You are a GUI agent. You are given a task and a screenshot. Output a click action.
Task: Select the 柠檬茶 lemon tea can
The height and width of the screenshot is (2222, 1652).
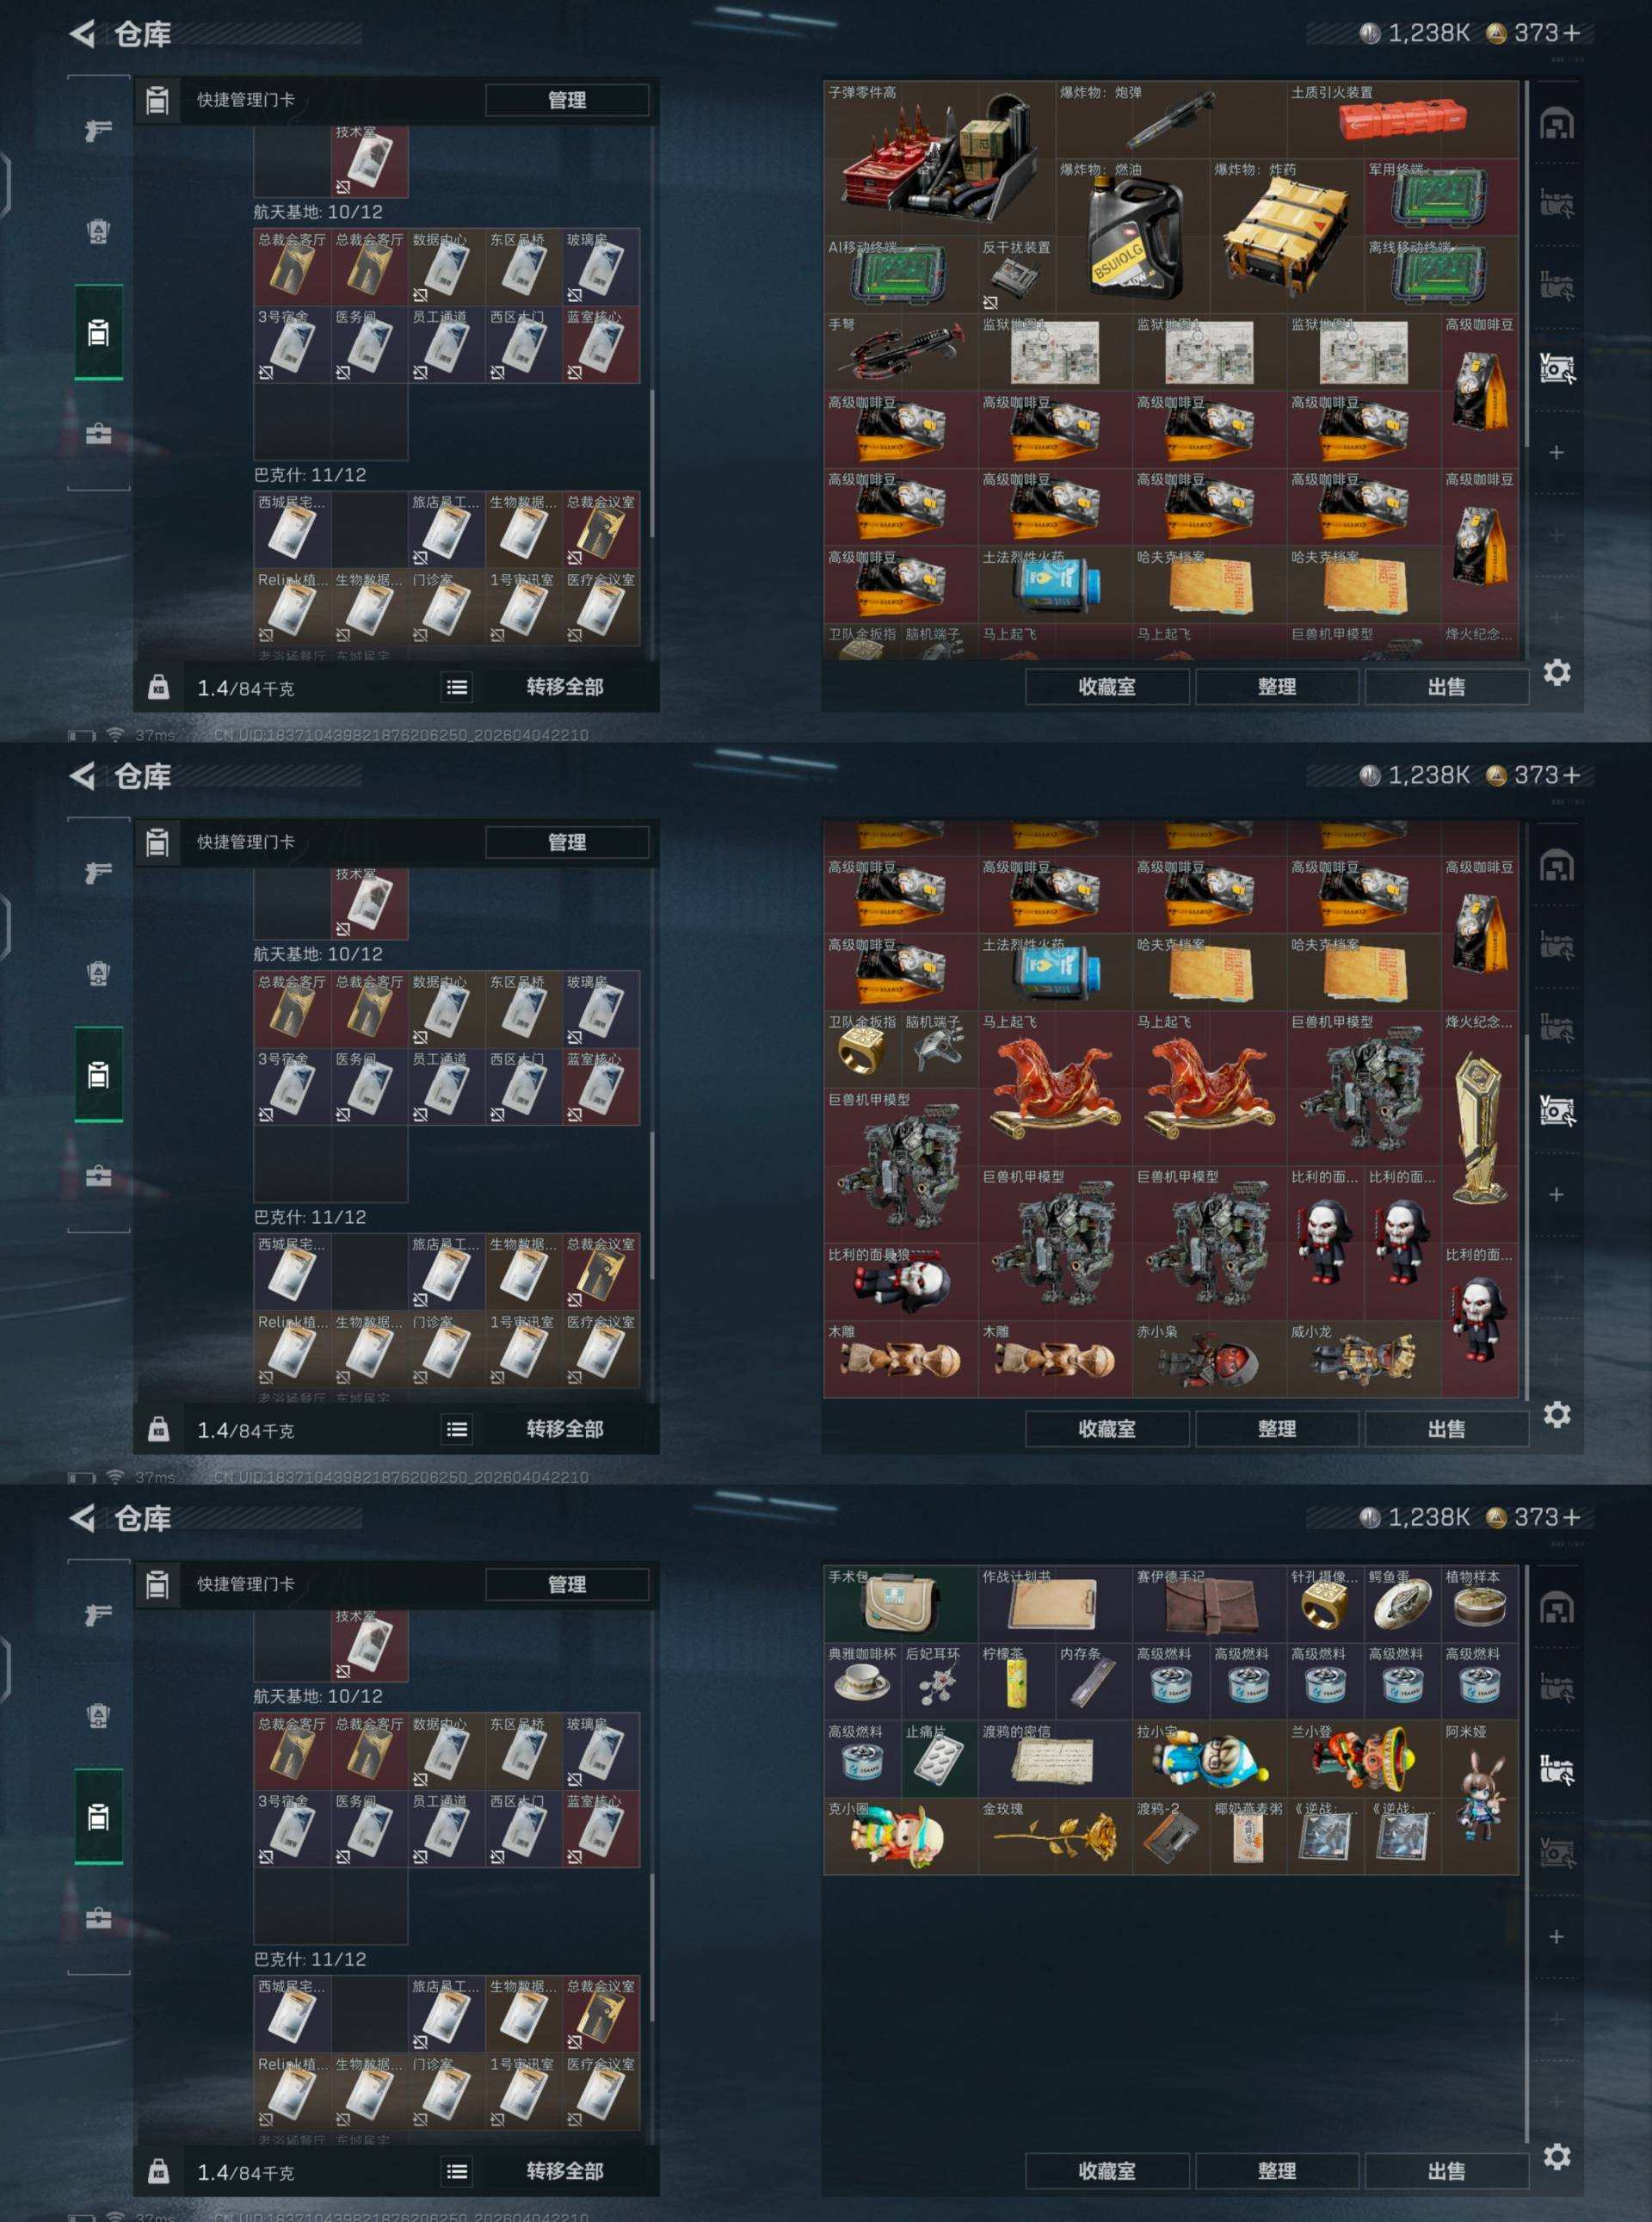(1016, 1681)
